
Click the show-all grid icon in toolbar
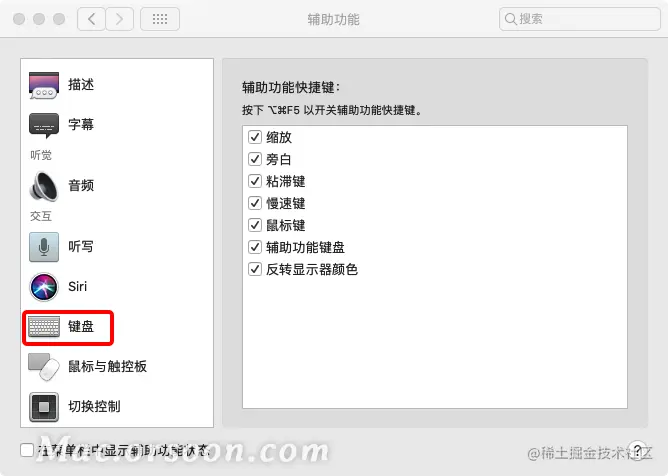[x=160, y=19]
